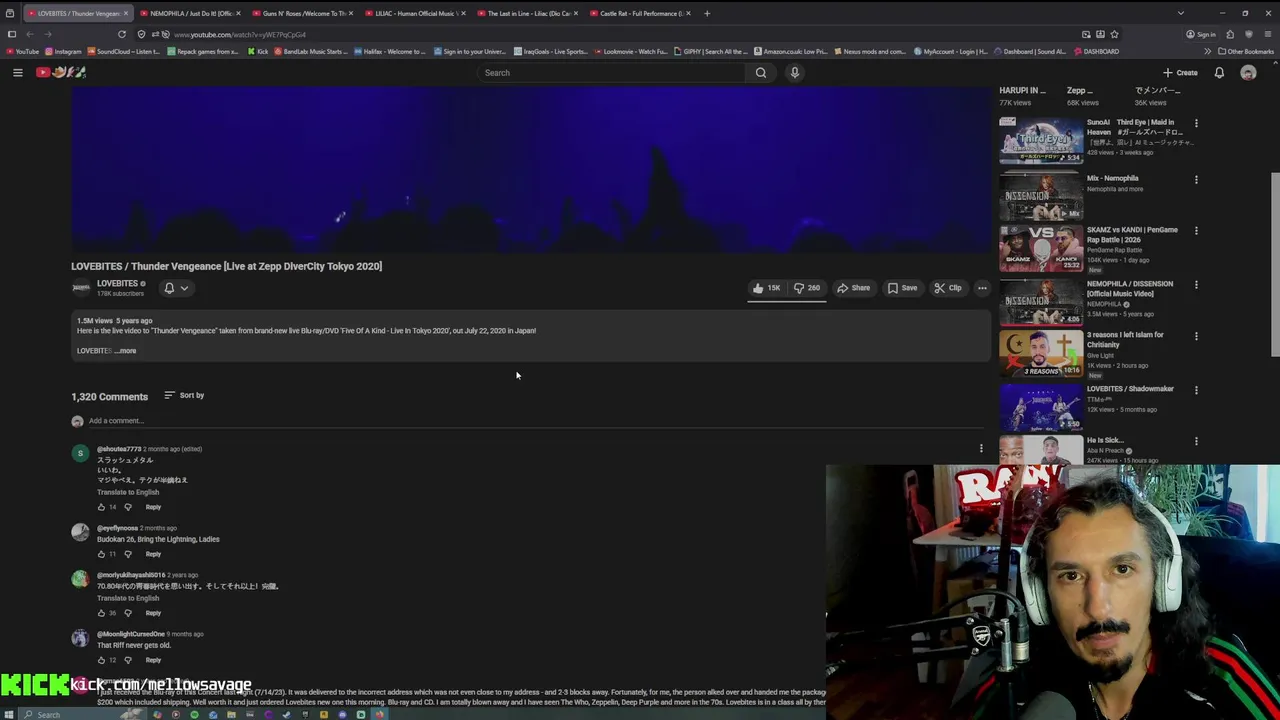Screen dimensions: 1280x720
Task: Like the 'That Riff never gets old' comment
Action: (101, 660)
